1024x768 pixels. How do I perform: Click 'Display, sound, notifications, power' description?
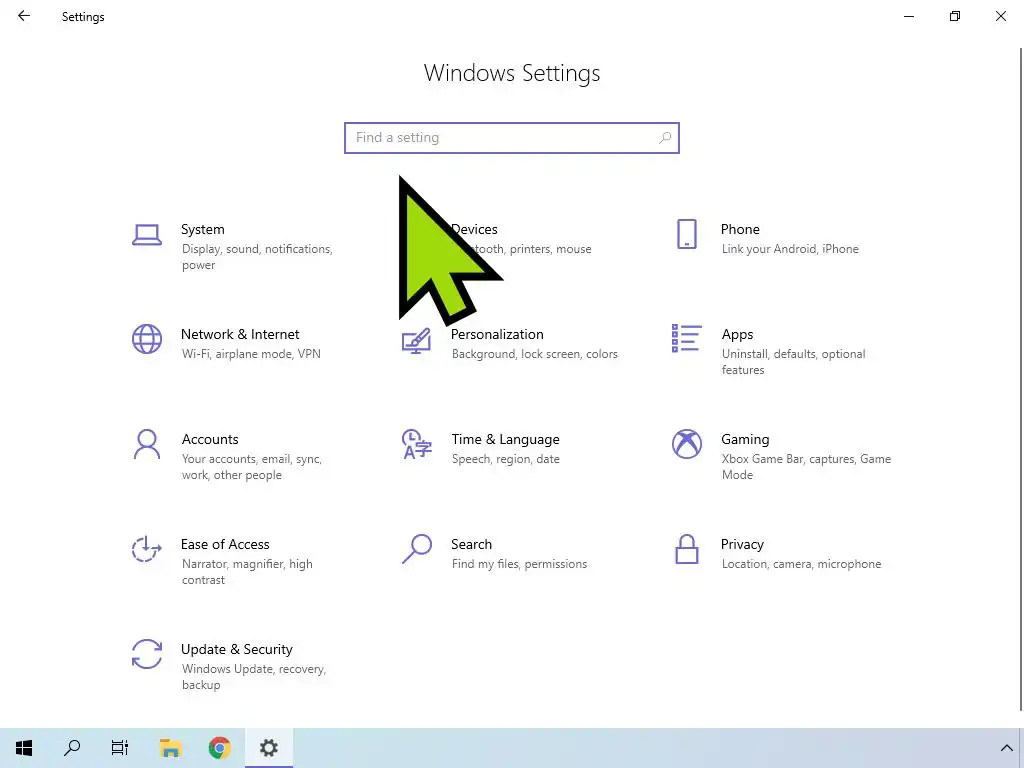point(257,257)
